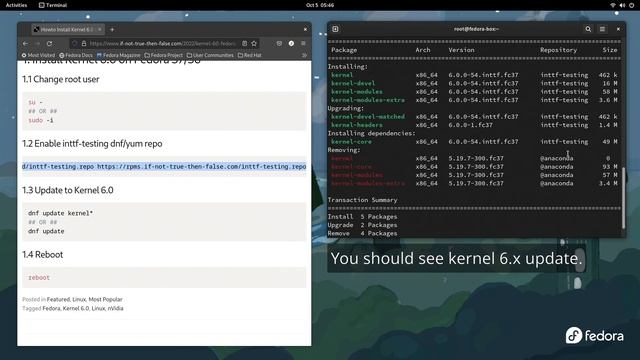Click the '1.4 Reboot' heading
Viewport: 640px width, 360px height.
(x=43, y=255)
